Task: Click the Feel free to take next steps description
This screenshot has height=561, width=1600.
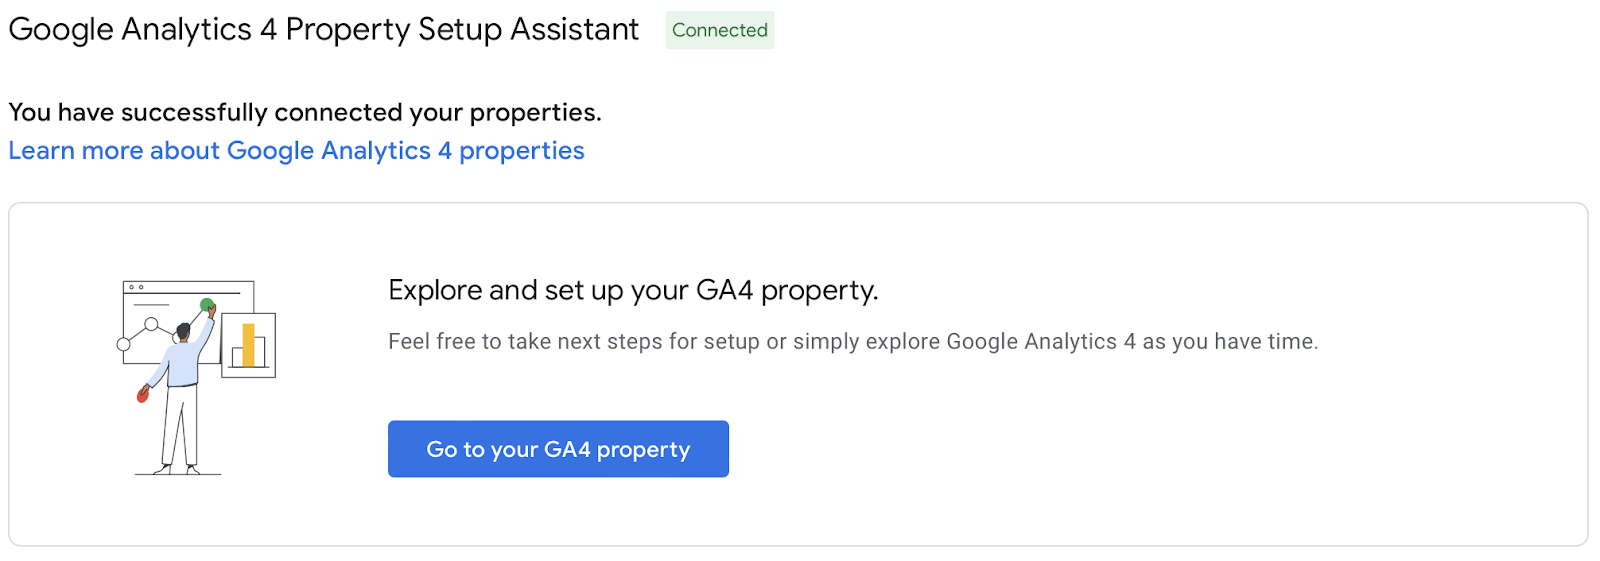Action: tap(852, 342)
